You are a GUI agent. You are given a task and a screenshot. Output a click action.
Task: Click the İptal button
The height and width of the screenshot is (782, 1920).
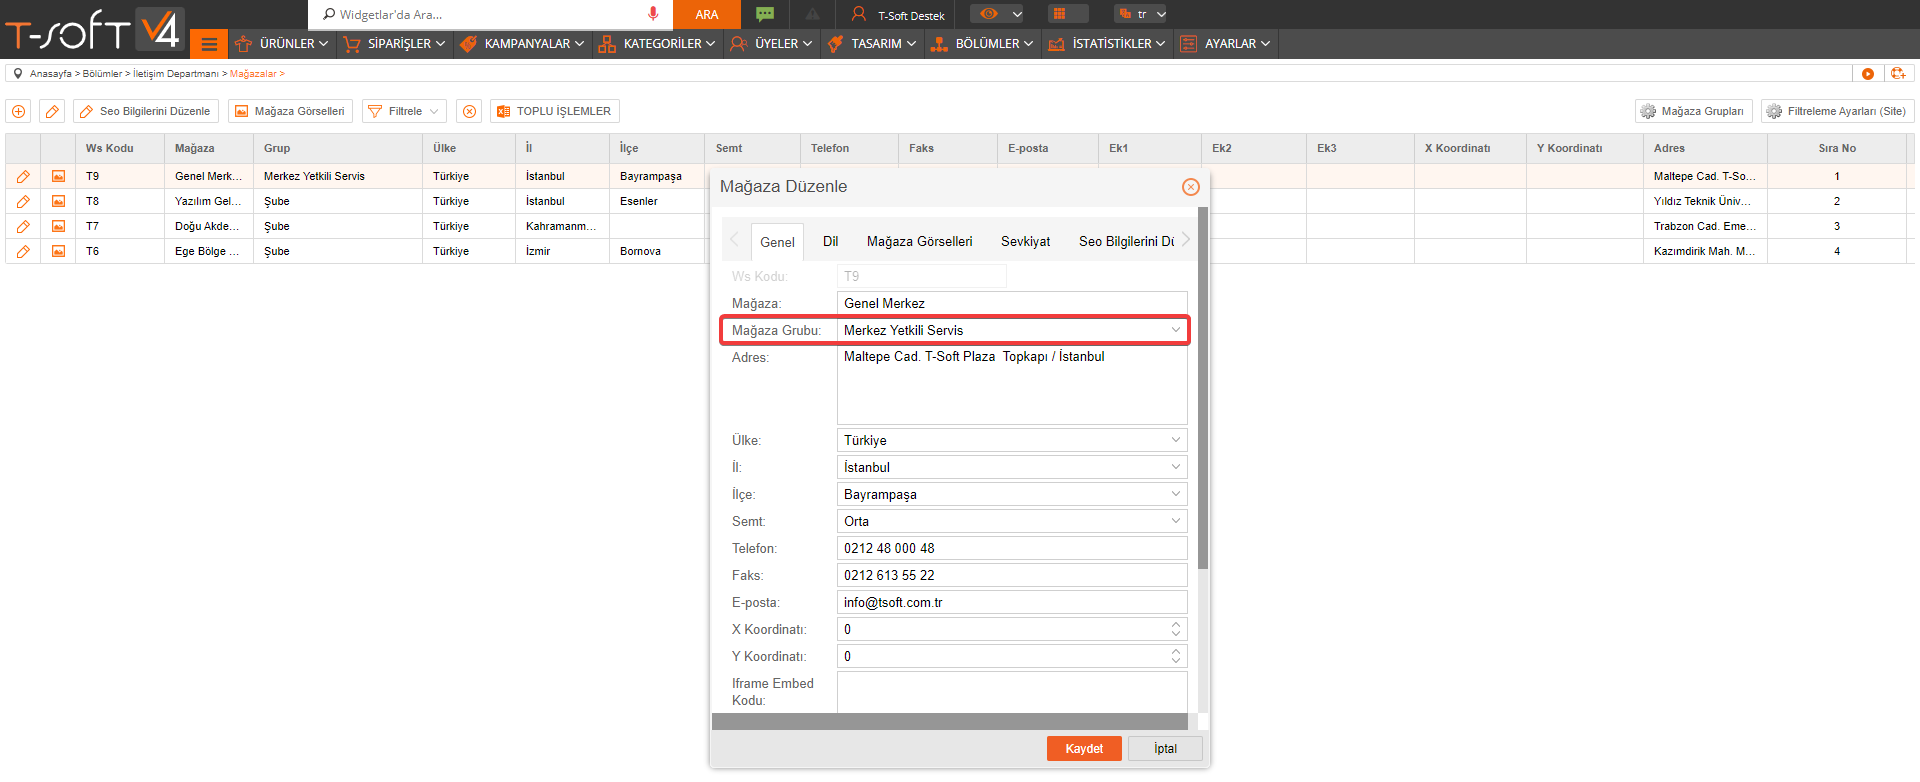tap(1165, 749)
